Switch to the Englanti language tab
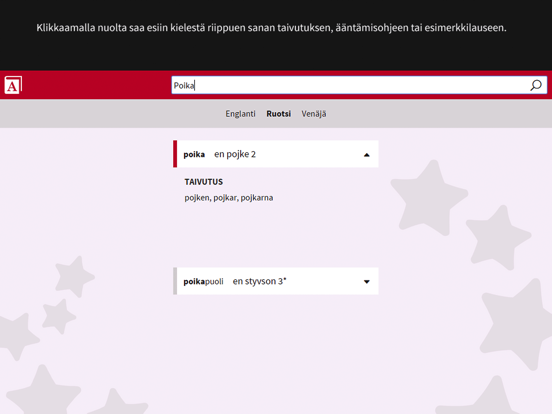The height and width of the screenshot is (414, 552). (x=240, y=114)
